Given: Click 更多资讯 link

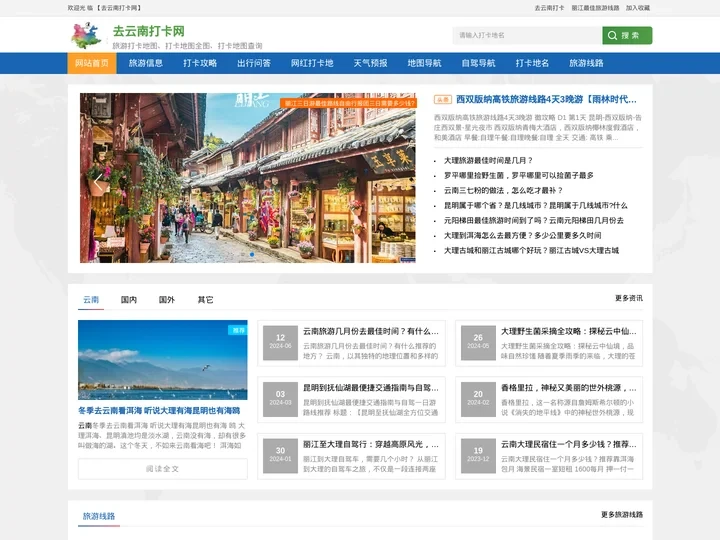Looking at the screenshot, I should pyautogui.click(x=629, y=298).
